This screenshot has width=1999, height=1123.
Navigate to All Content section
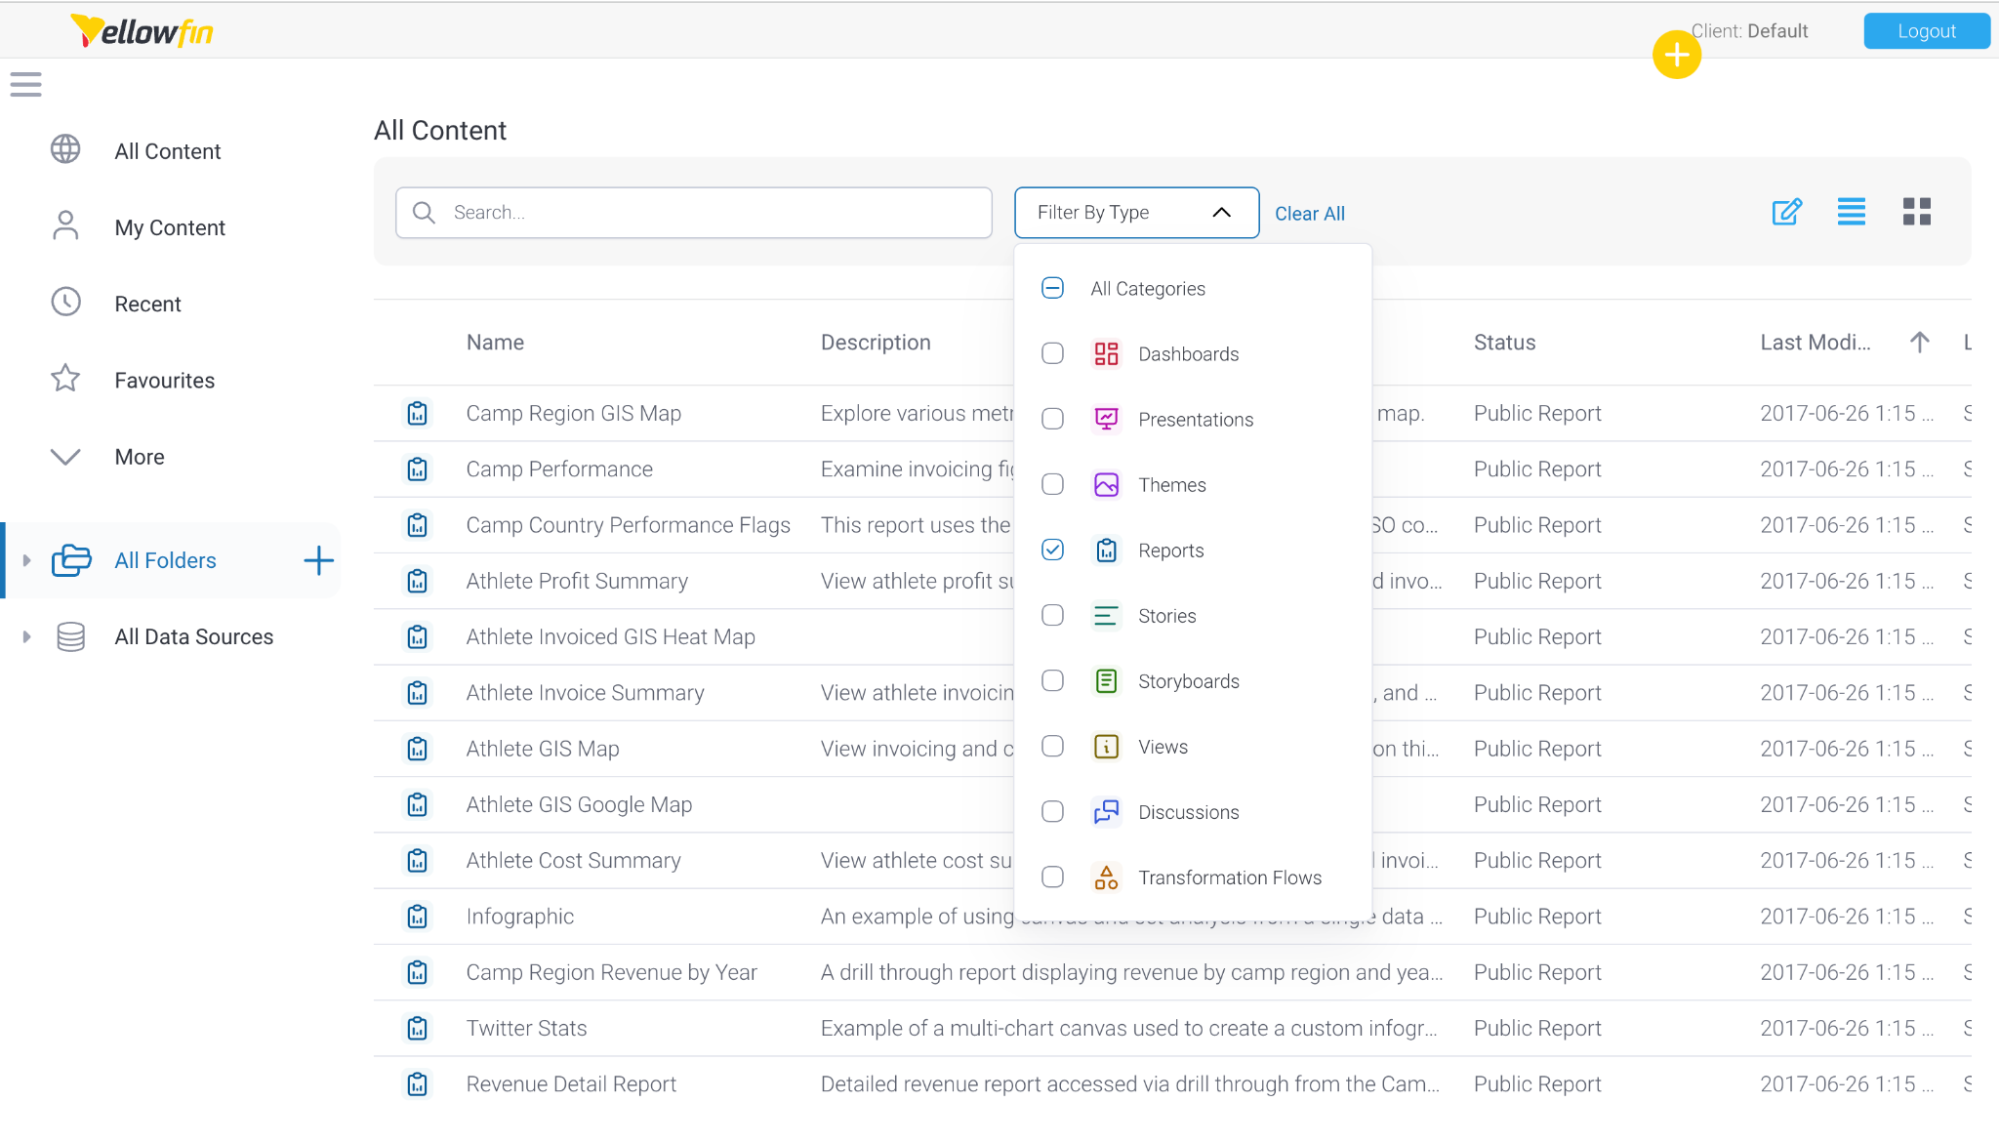pos(167,150)
